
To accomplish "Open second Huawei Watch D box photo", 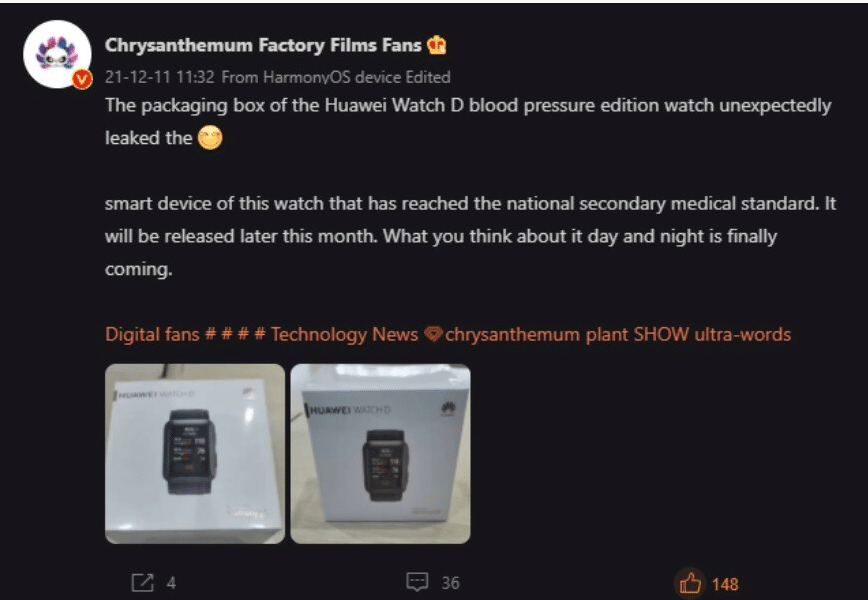I will pos(380,454).
